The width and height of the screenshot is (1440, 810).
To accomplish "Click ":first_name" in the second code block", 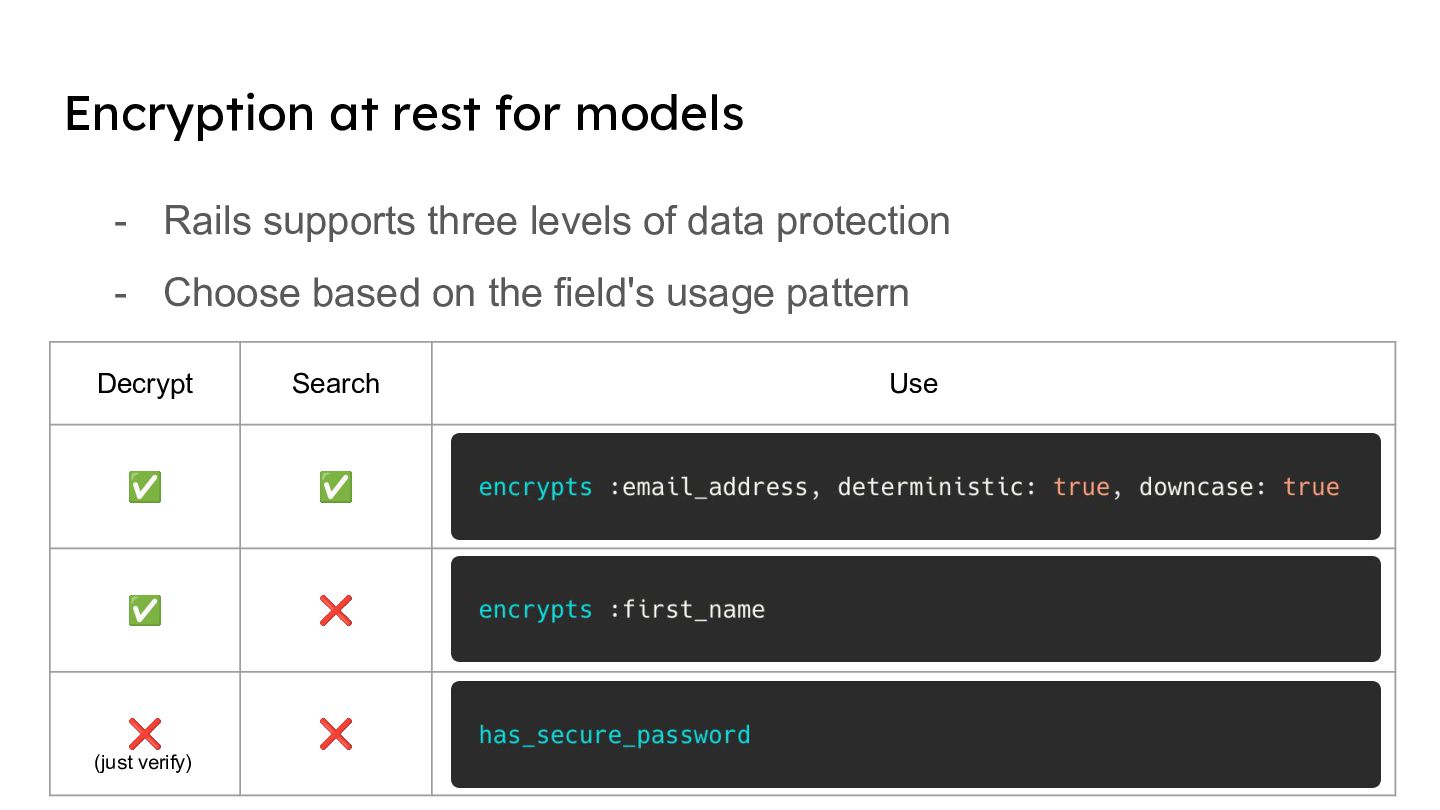I will point(687,610).
